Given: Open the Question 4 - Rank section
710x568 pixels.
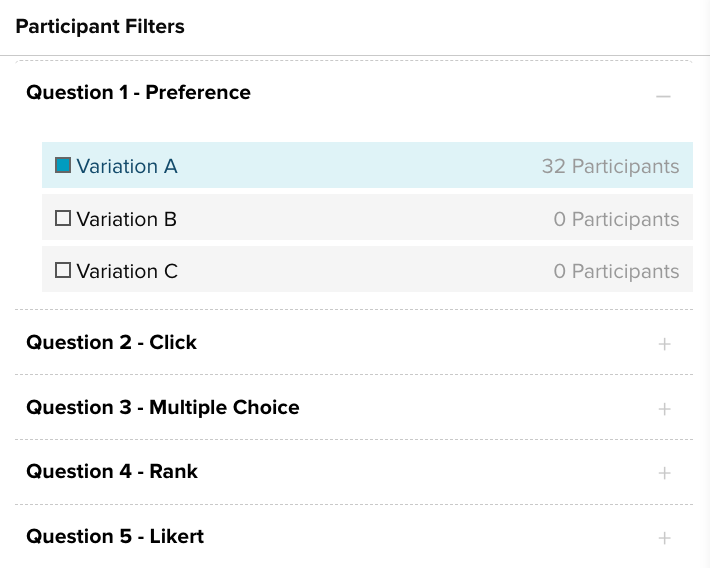Looking at the screenshot, I should click(x=112, y=472).
